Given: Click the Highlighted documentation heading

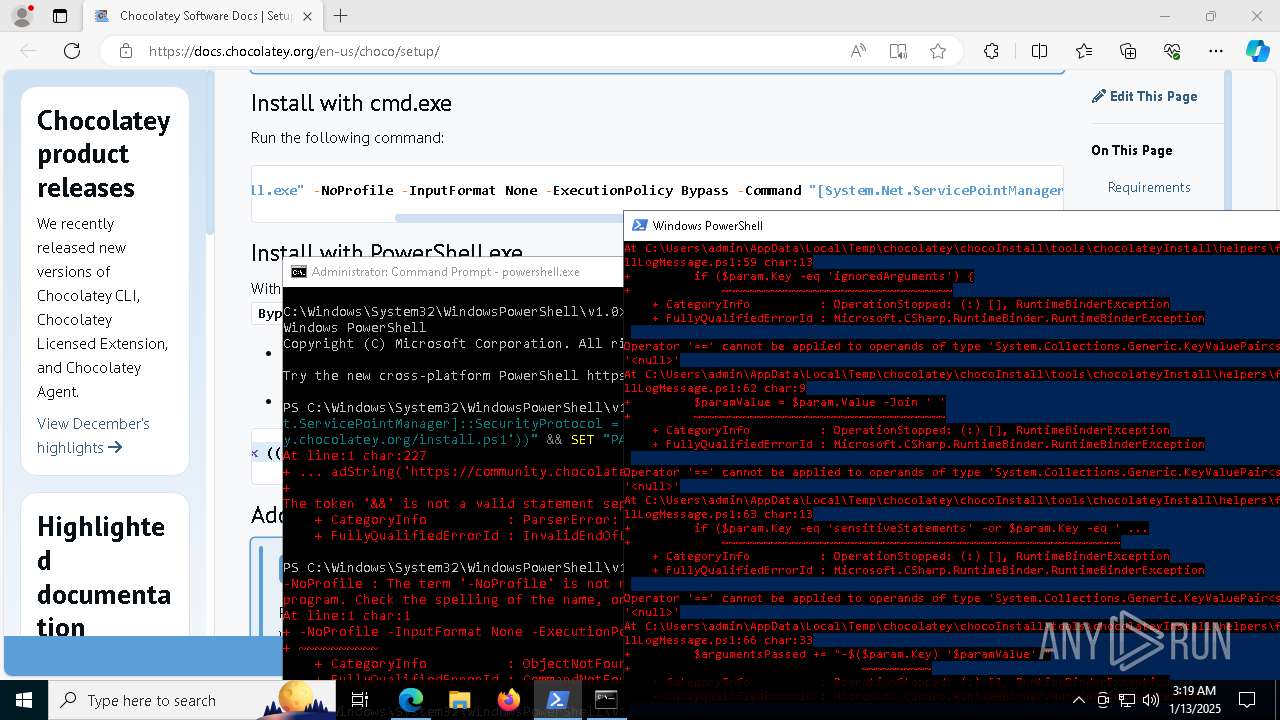Looking at the screenshot, I should pos(104,576).
